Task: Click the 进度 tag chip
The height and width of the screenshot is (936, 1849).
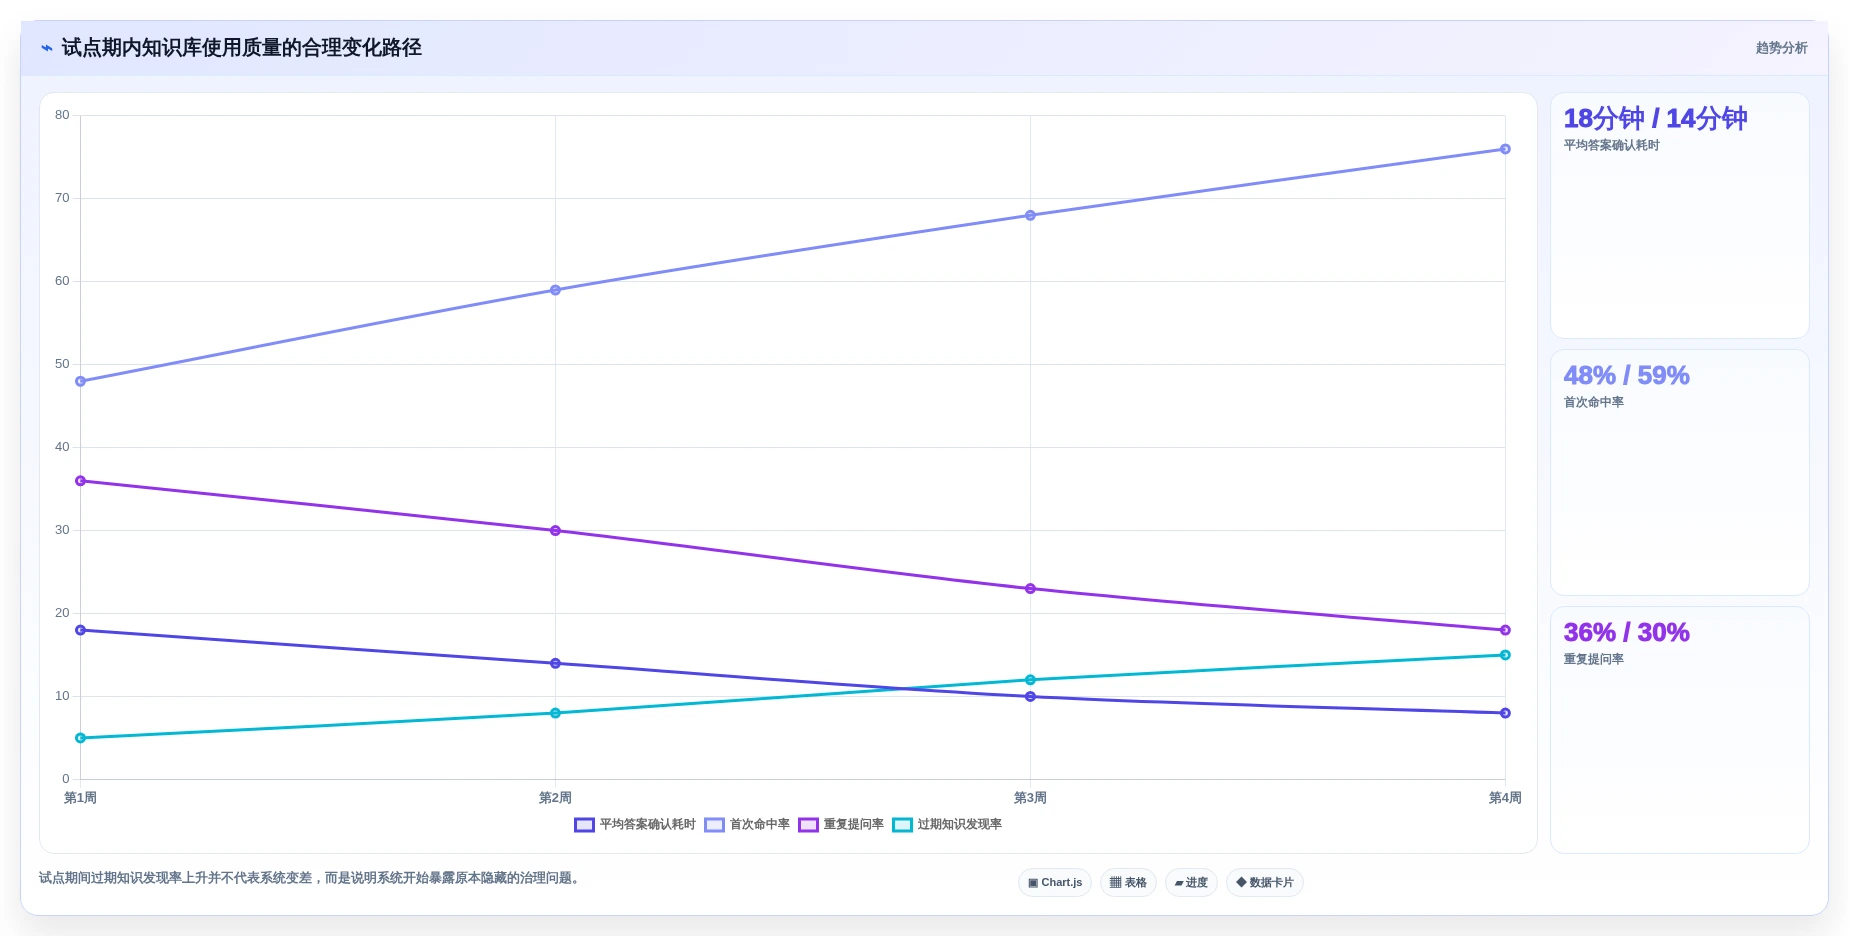Action: [1191, 883]
